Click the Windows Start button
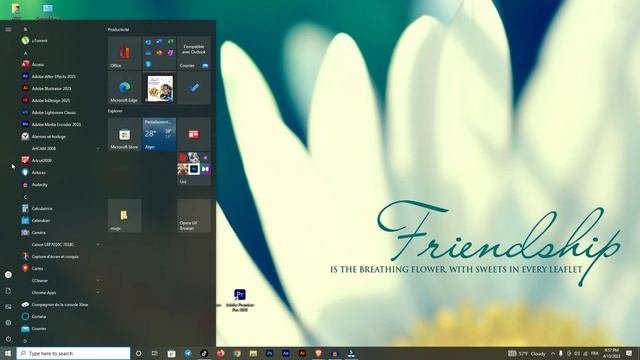 pyautogui.click(x=8, y=353)
